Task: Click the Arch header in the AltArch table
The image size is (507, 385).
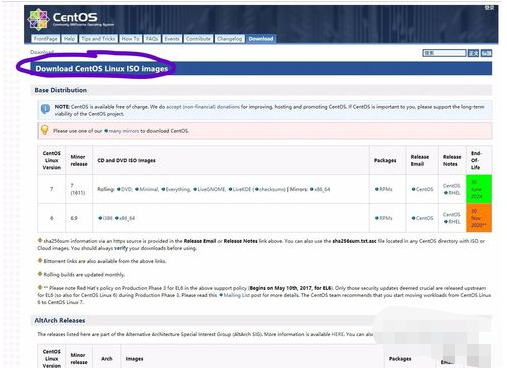Action: click(107, 359)
